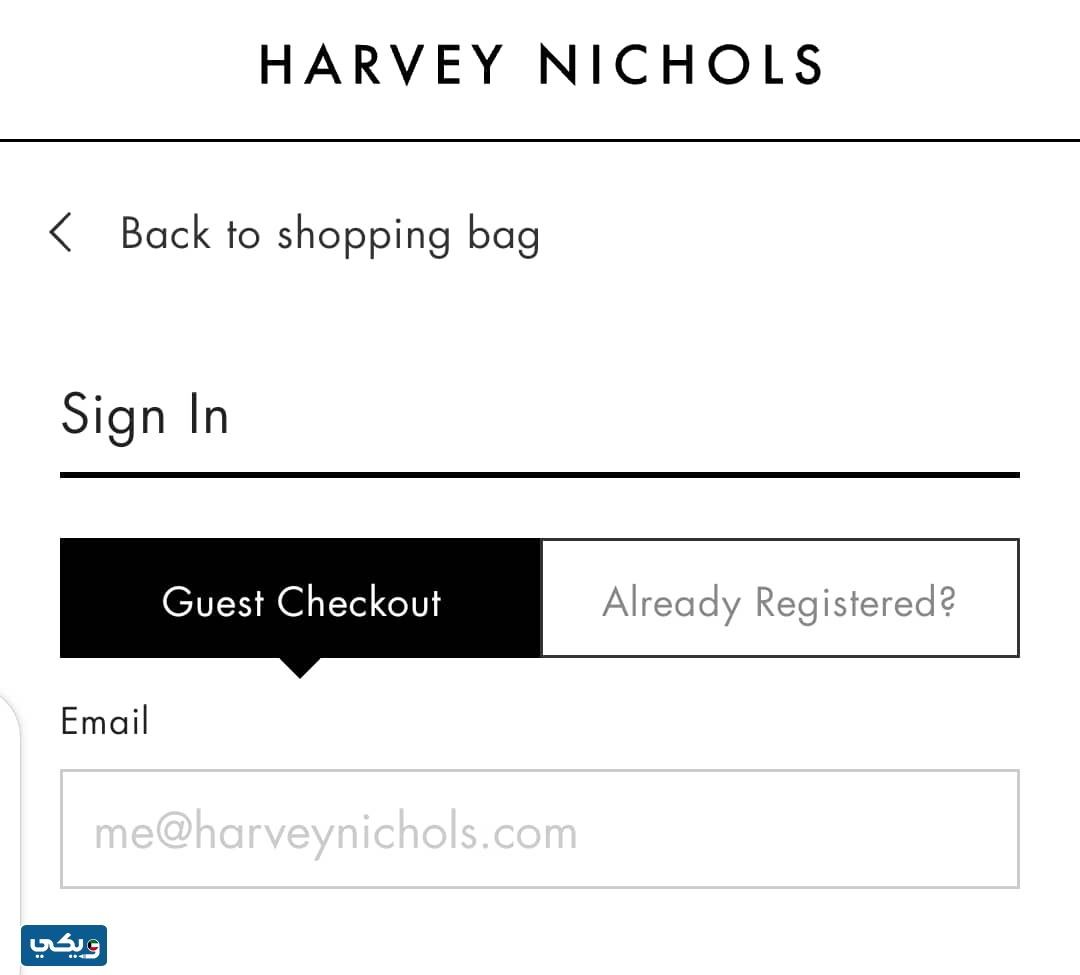Select the Guest Checkout tab

pyautogui.click(x=300, y=598)
